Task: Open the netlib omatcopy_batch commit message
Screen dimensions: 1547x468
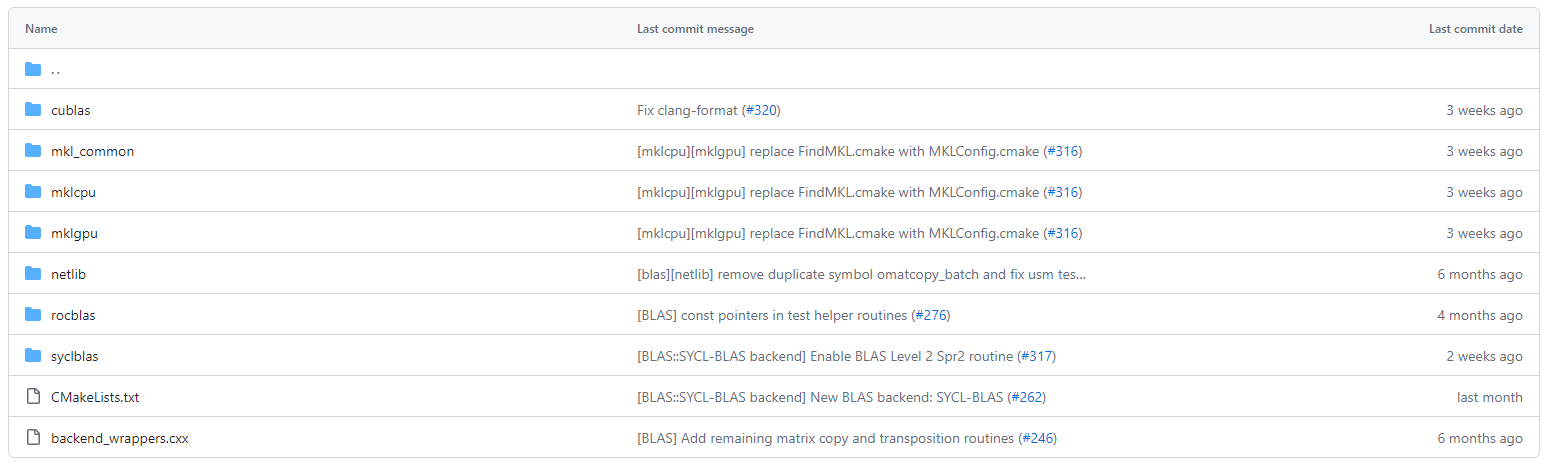Action: pos(860,274)
